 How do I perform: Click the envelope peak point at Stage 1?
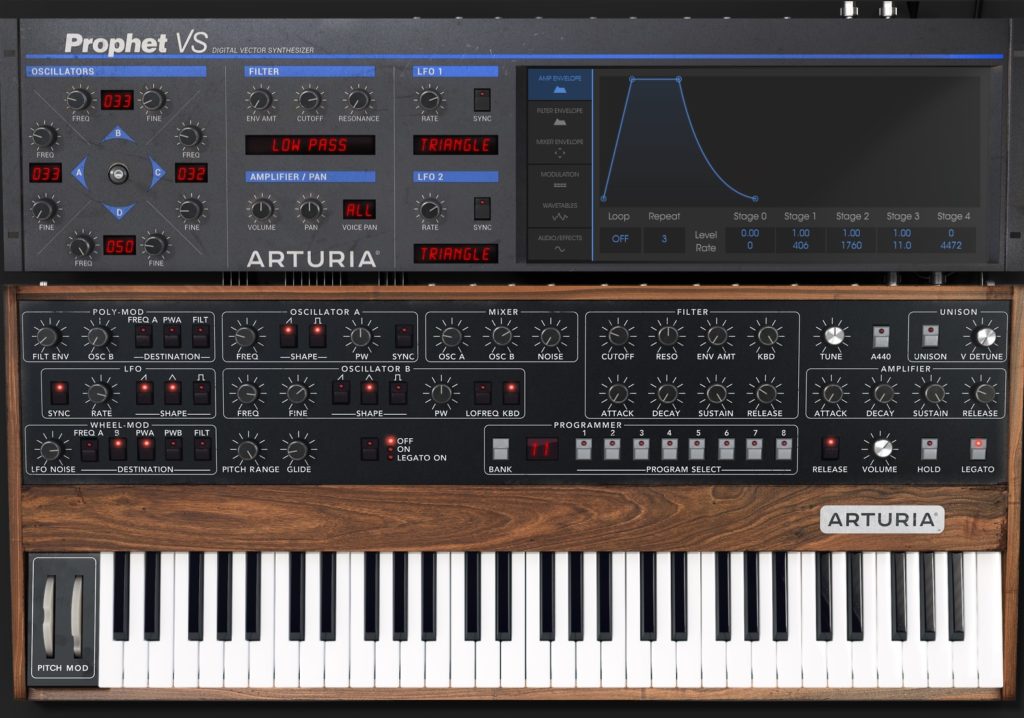click(632, 79)
